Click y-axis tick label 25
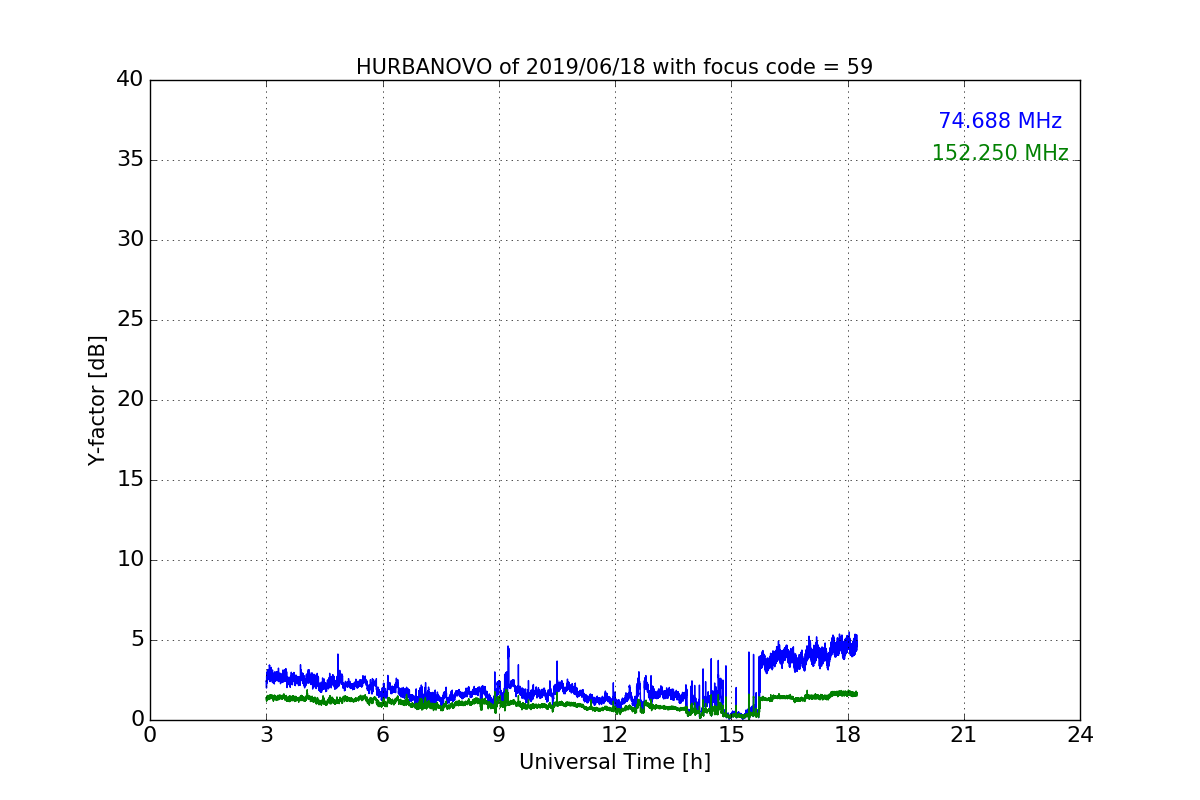The image size is (1200, 800). (130, 320)
